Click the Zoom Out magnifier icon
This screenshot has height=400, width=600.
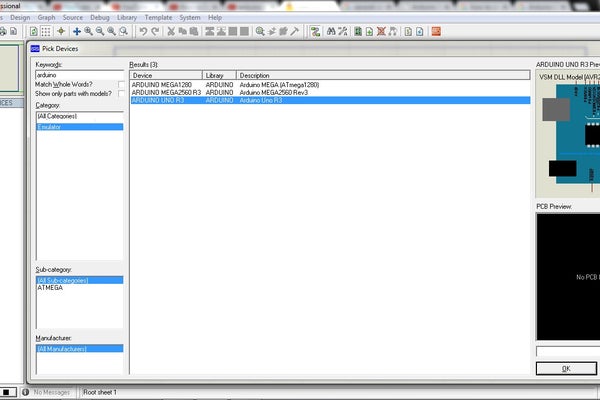100,31
